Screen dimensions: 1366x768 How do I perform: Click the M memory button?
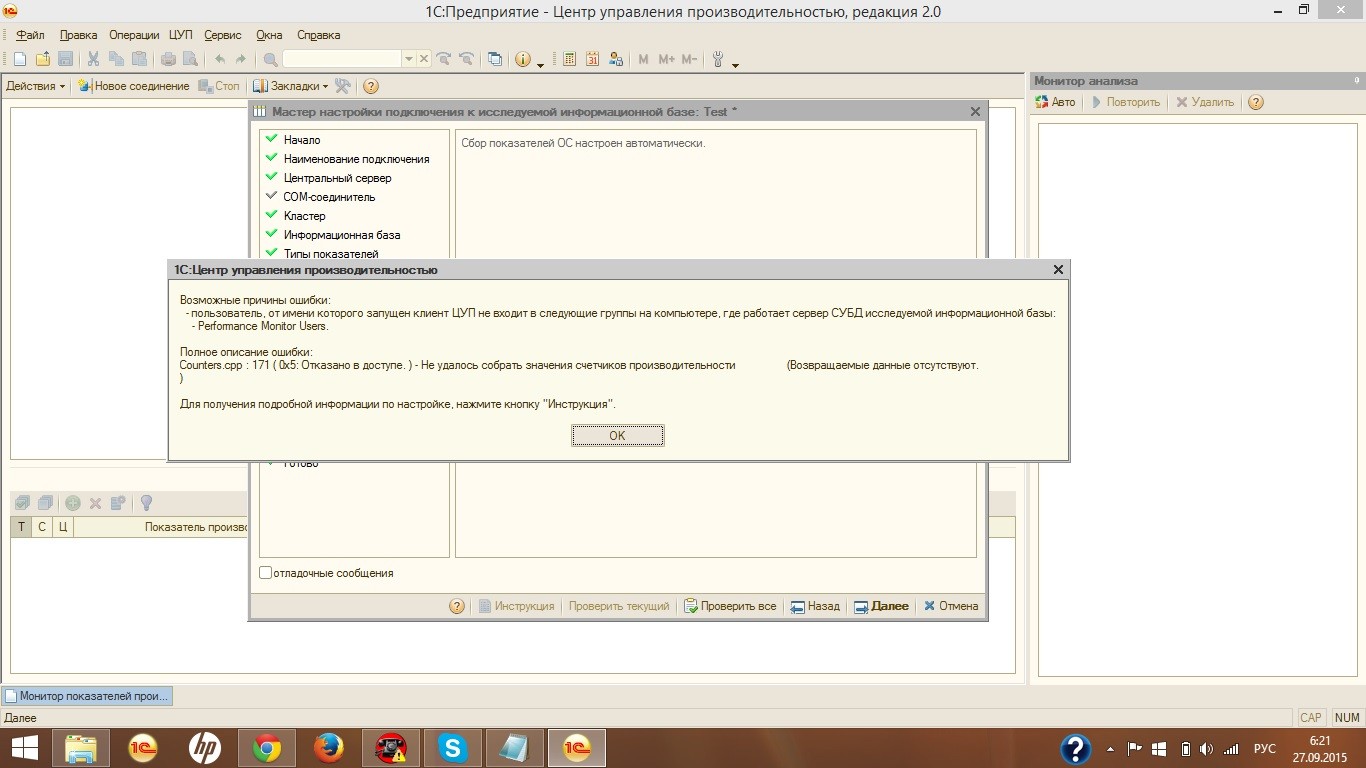tap(643, 59)
